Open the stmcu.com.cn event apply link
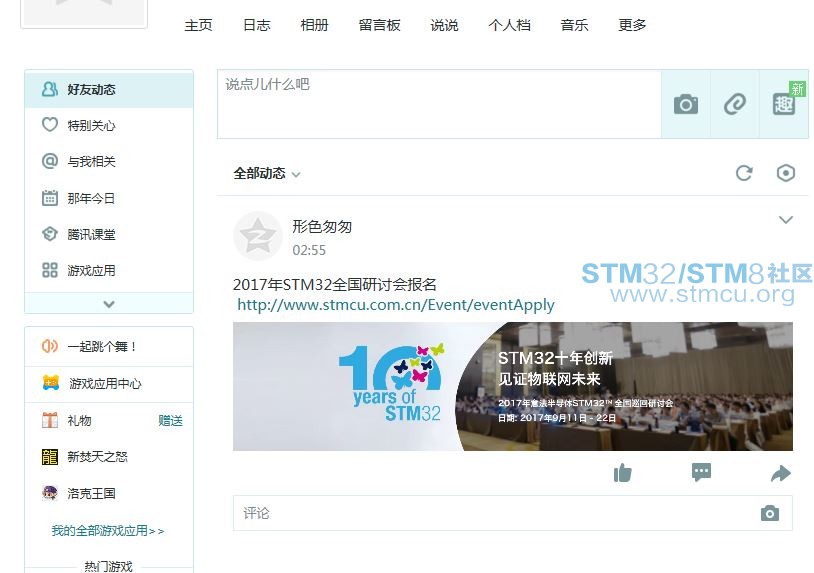This screenshot has height=573, width=814. [x=395, y=305]
